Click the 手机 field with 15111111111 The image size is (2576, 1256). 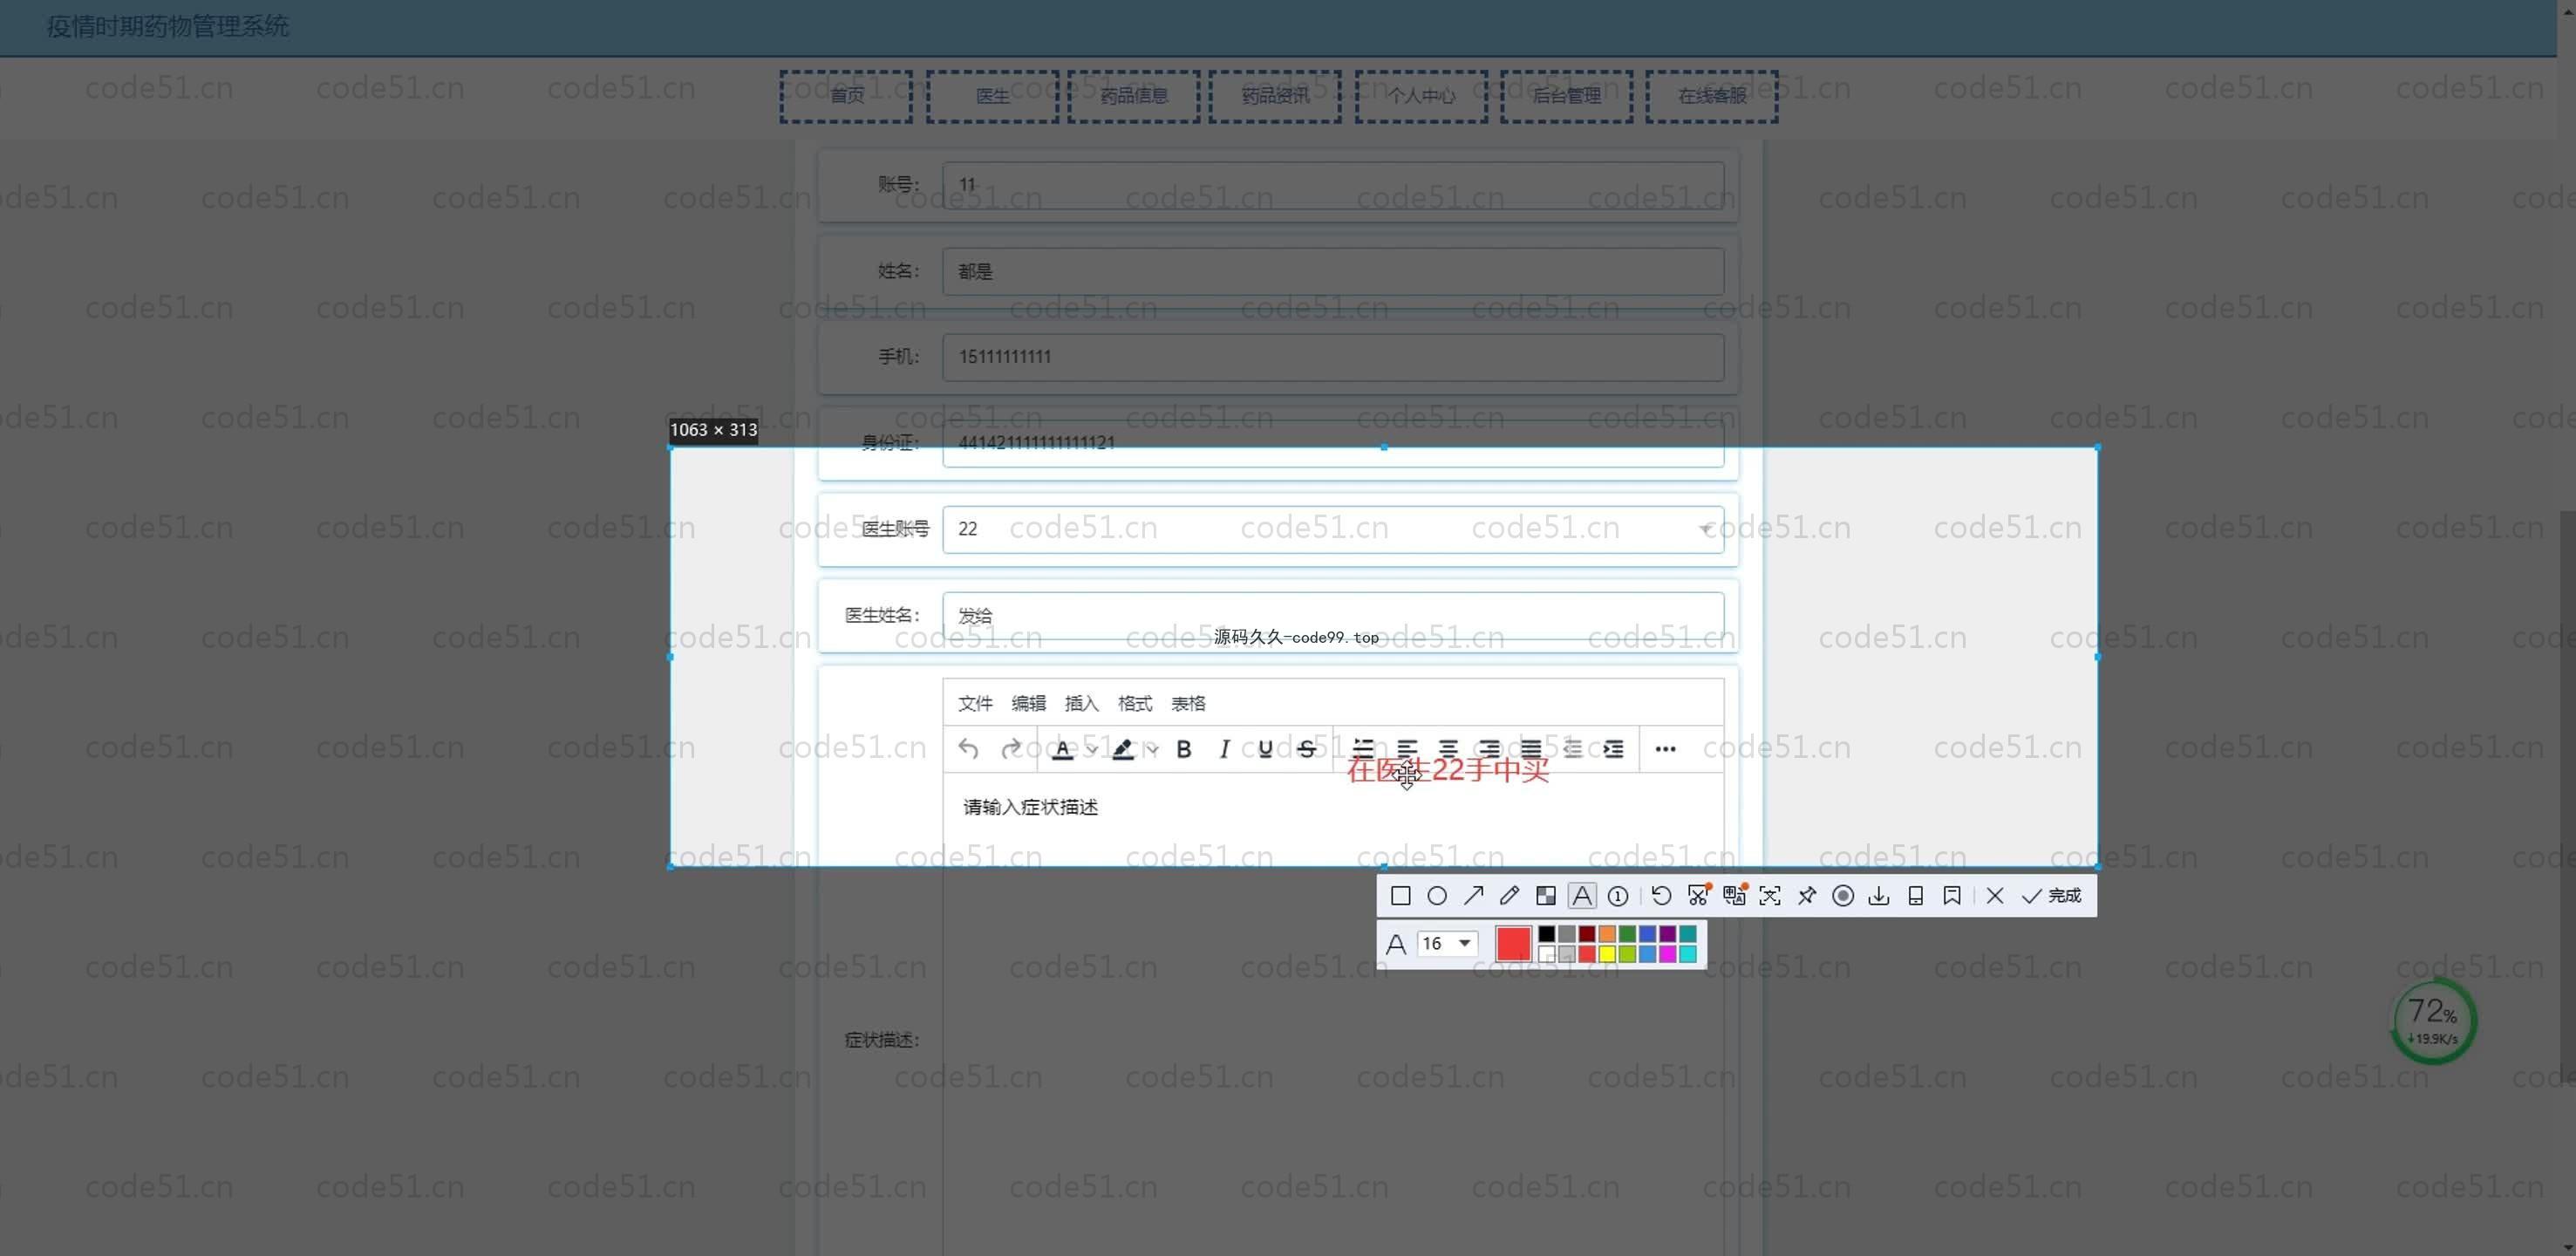point(1333,357)
